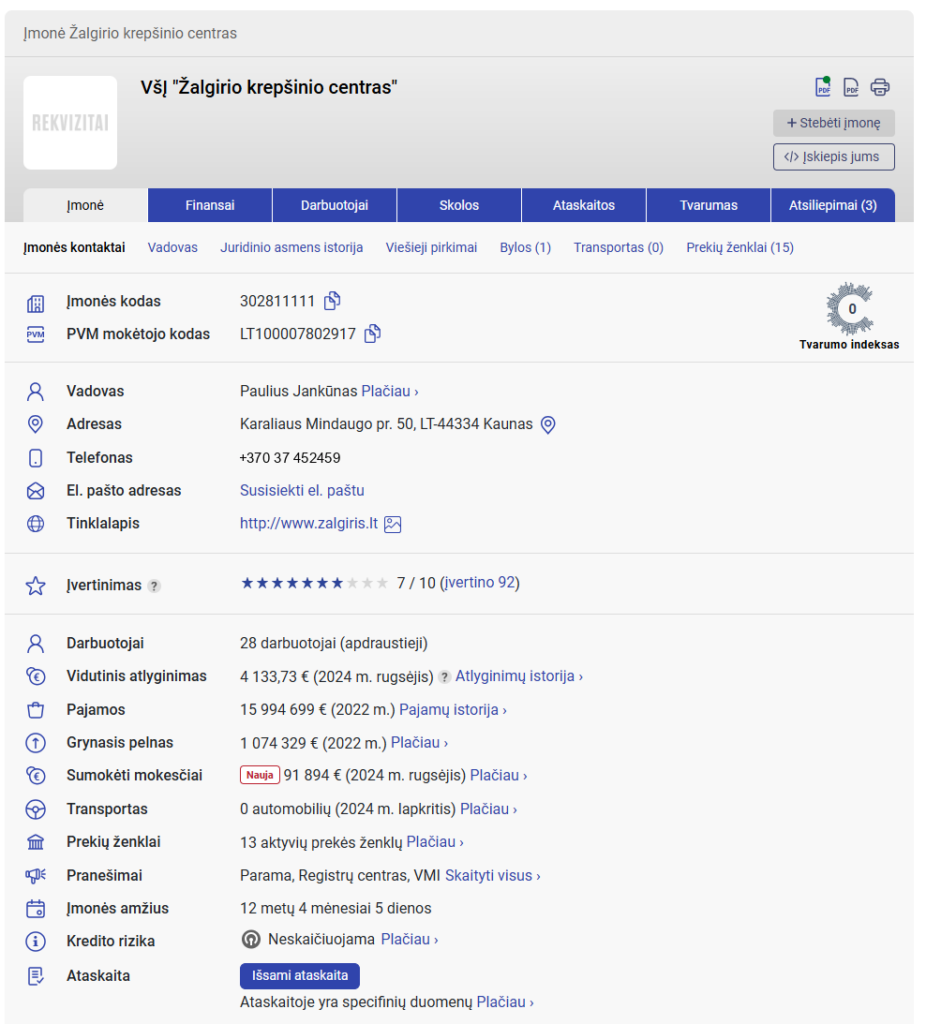Image resolution: width=926 pixels, height=1024 pixels.
Task: Click envelope icon beside El. pašto adresas
Action: 35,491
